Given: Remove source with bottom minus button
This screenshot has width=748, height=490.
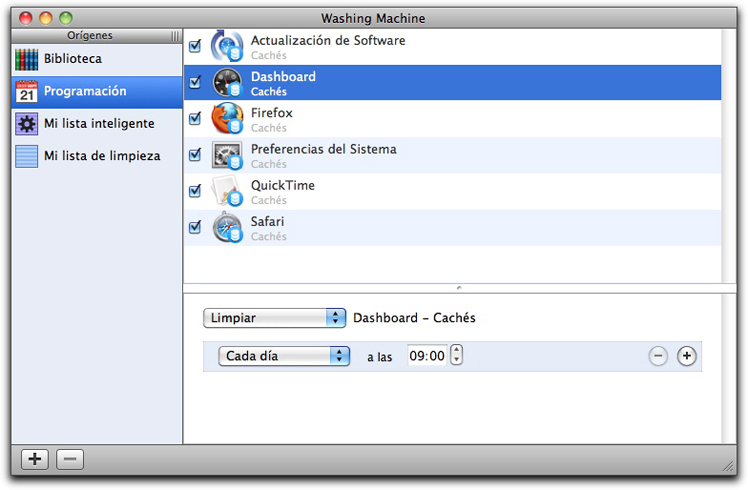Looking at the screenshot, I should click(x=70, y=459).
